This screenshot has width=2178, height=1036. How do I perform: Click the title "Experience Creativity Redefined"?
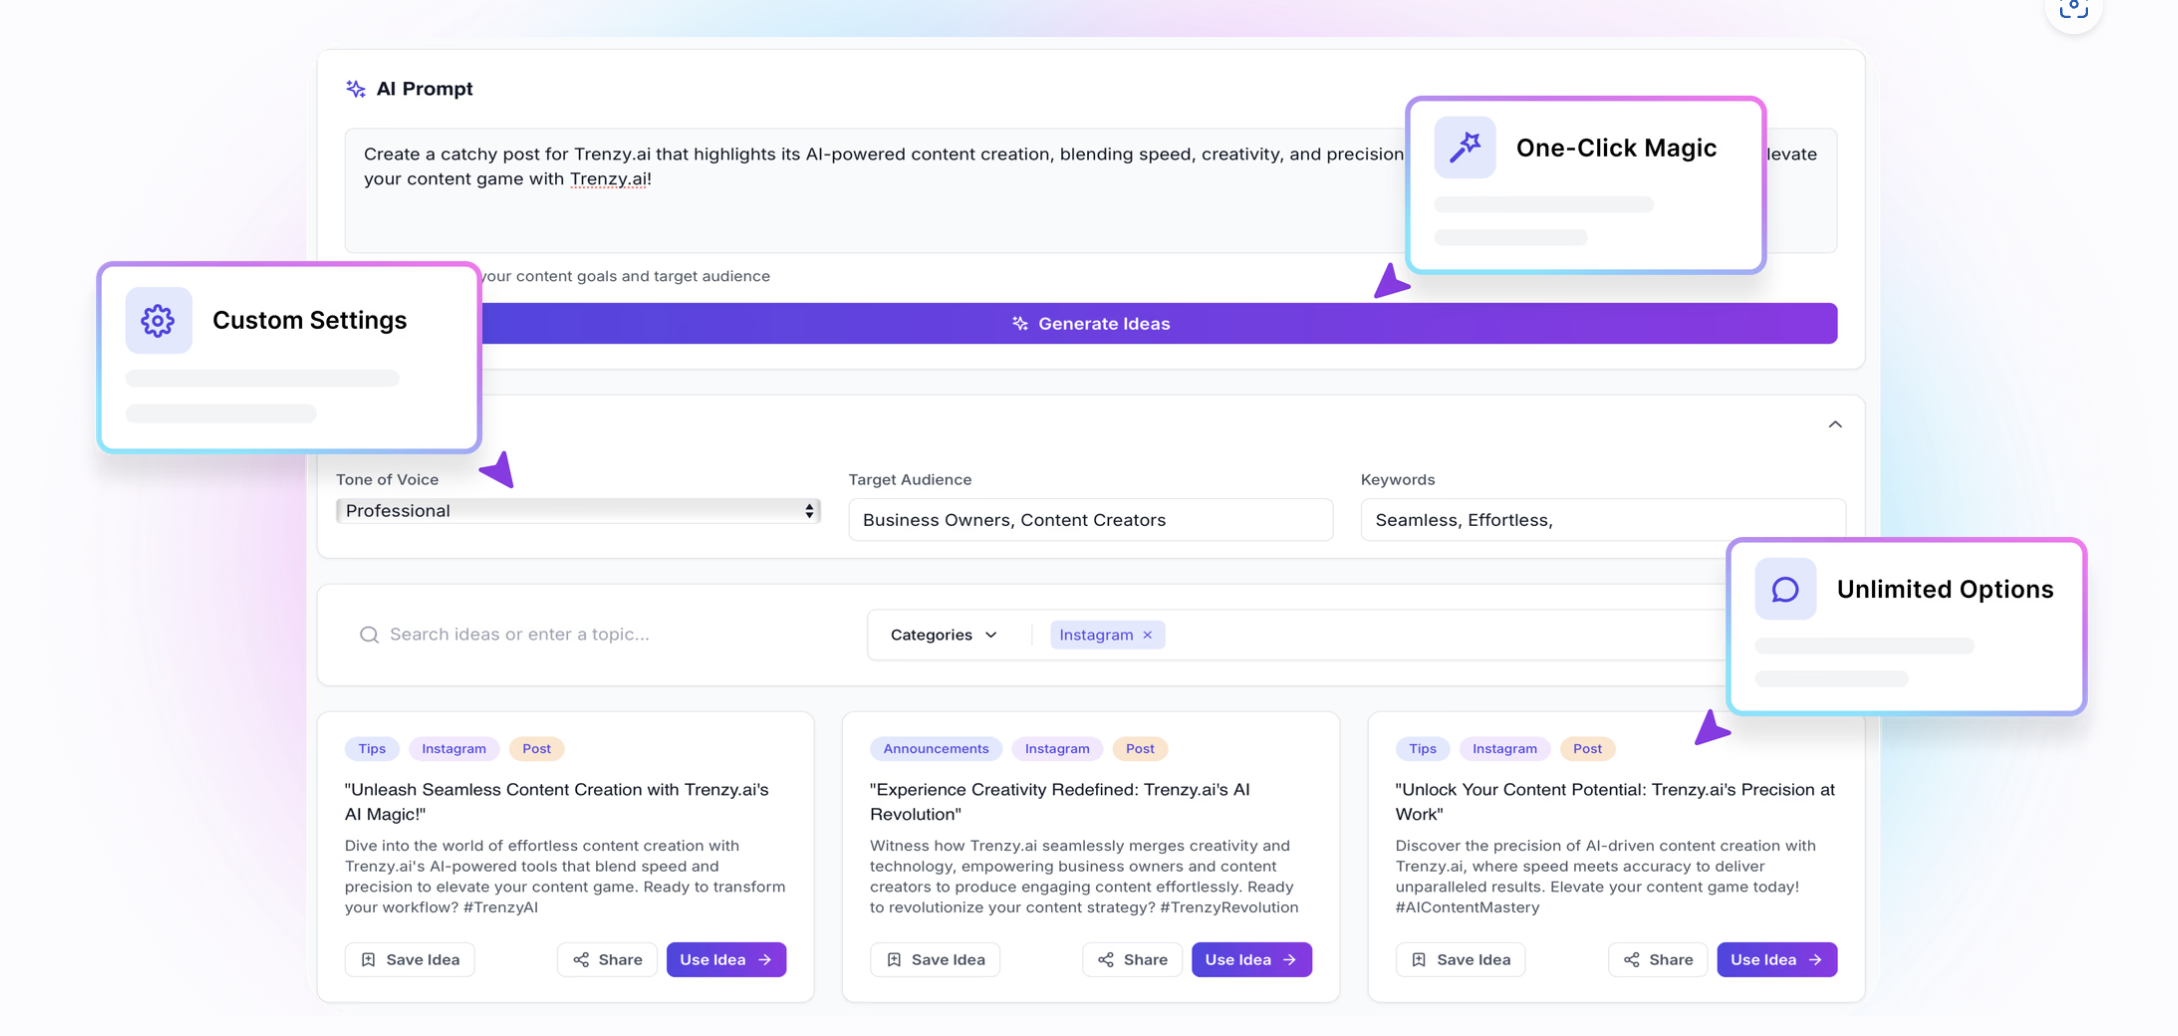[1060, 802]
